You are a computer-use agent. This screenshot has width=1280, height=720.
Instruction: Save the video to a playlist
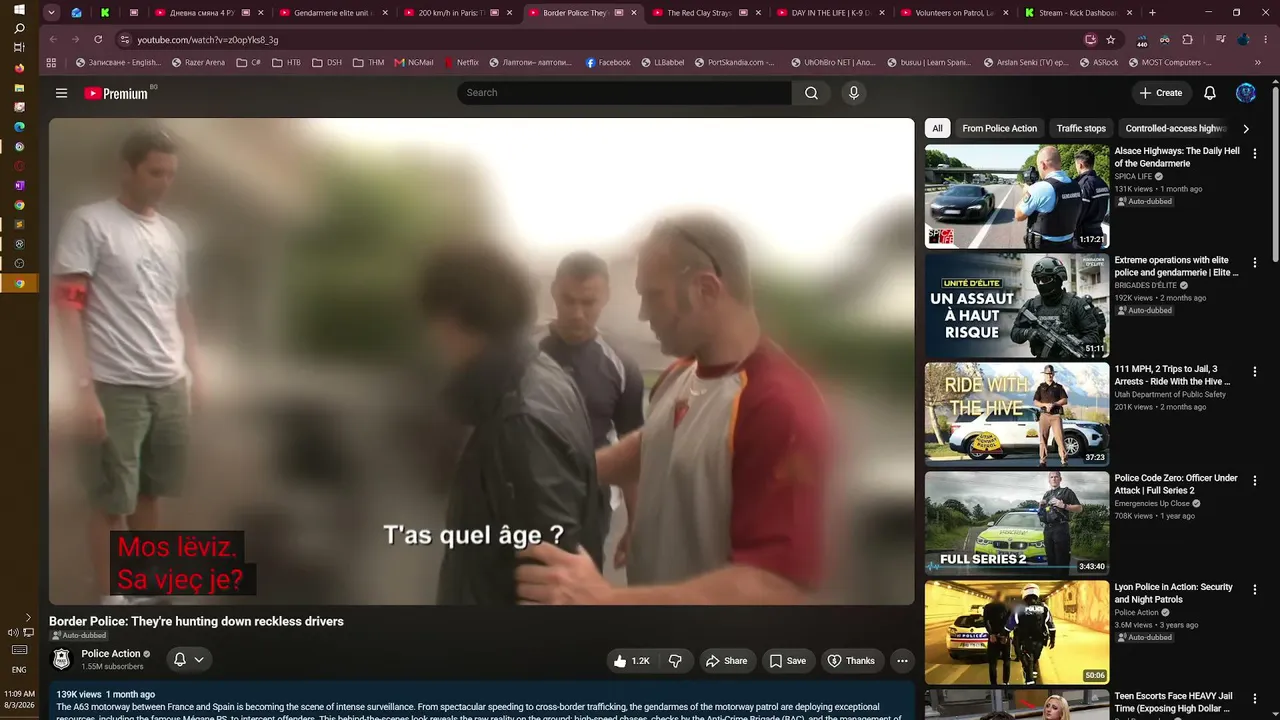(787, 661)
